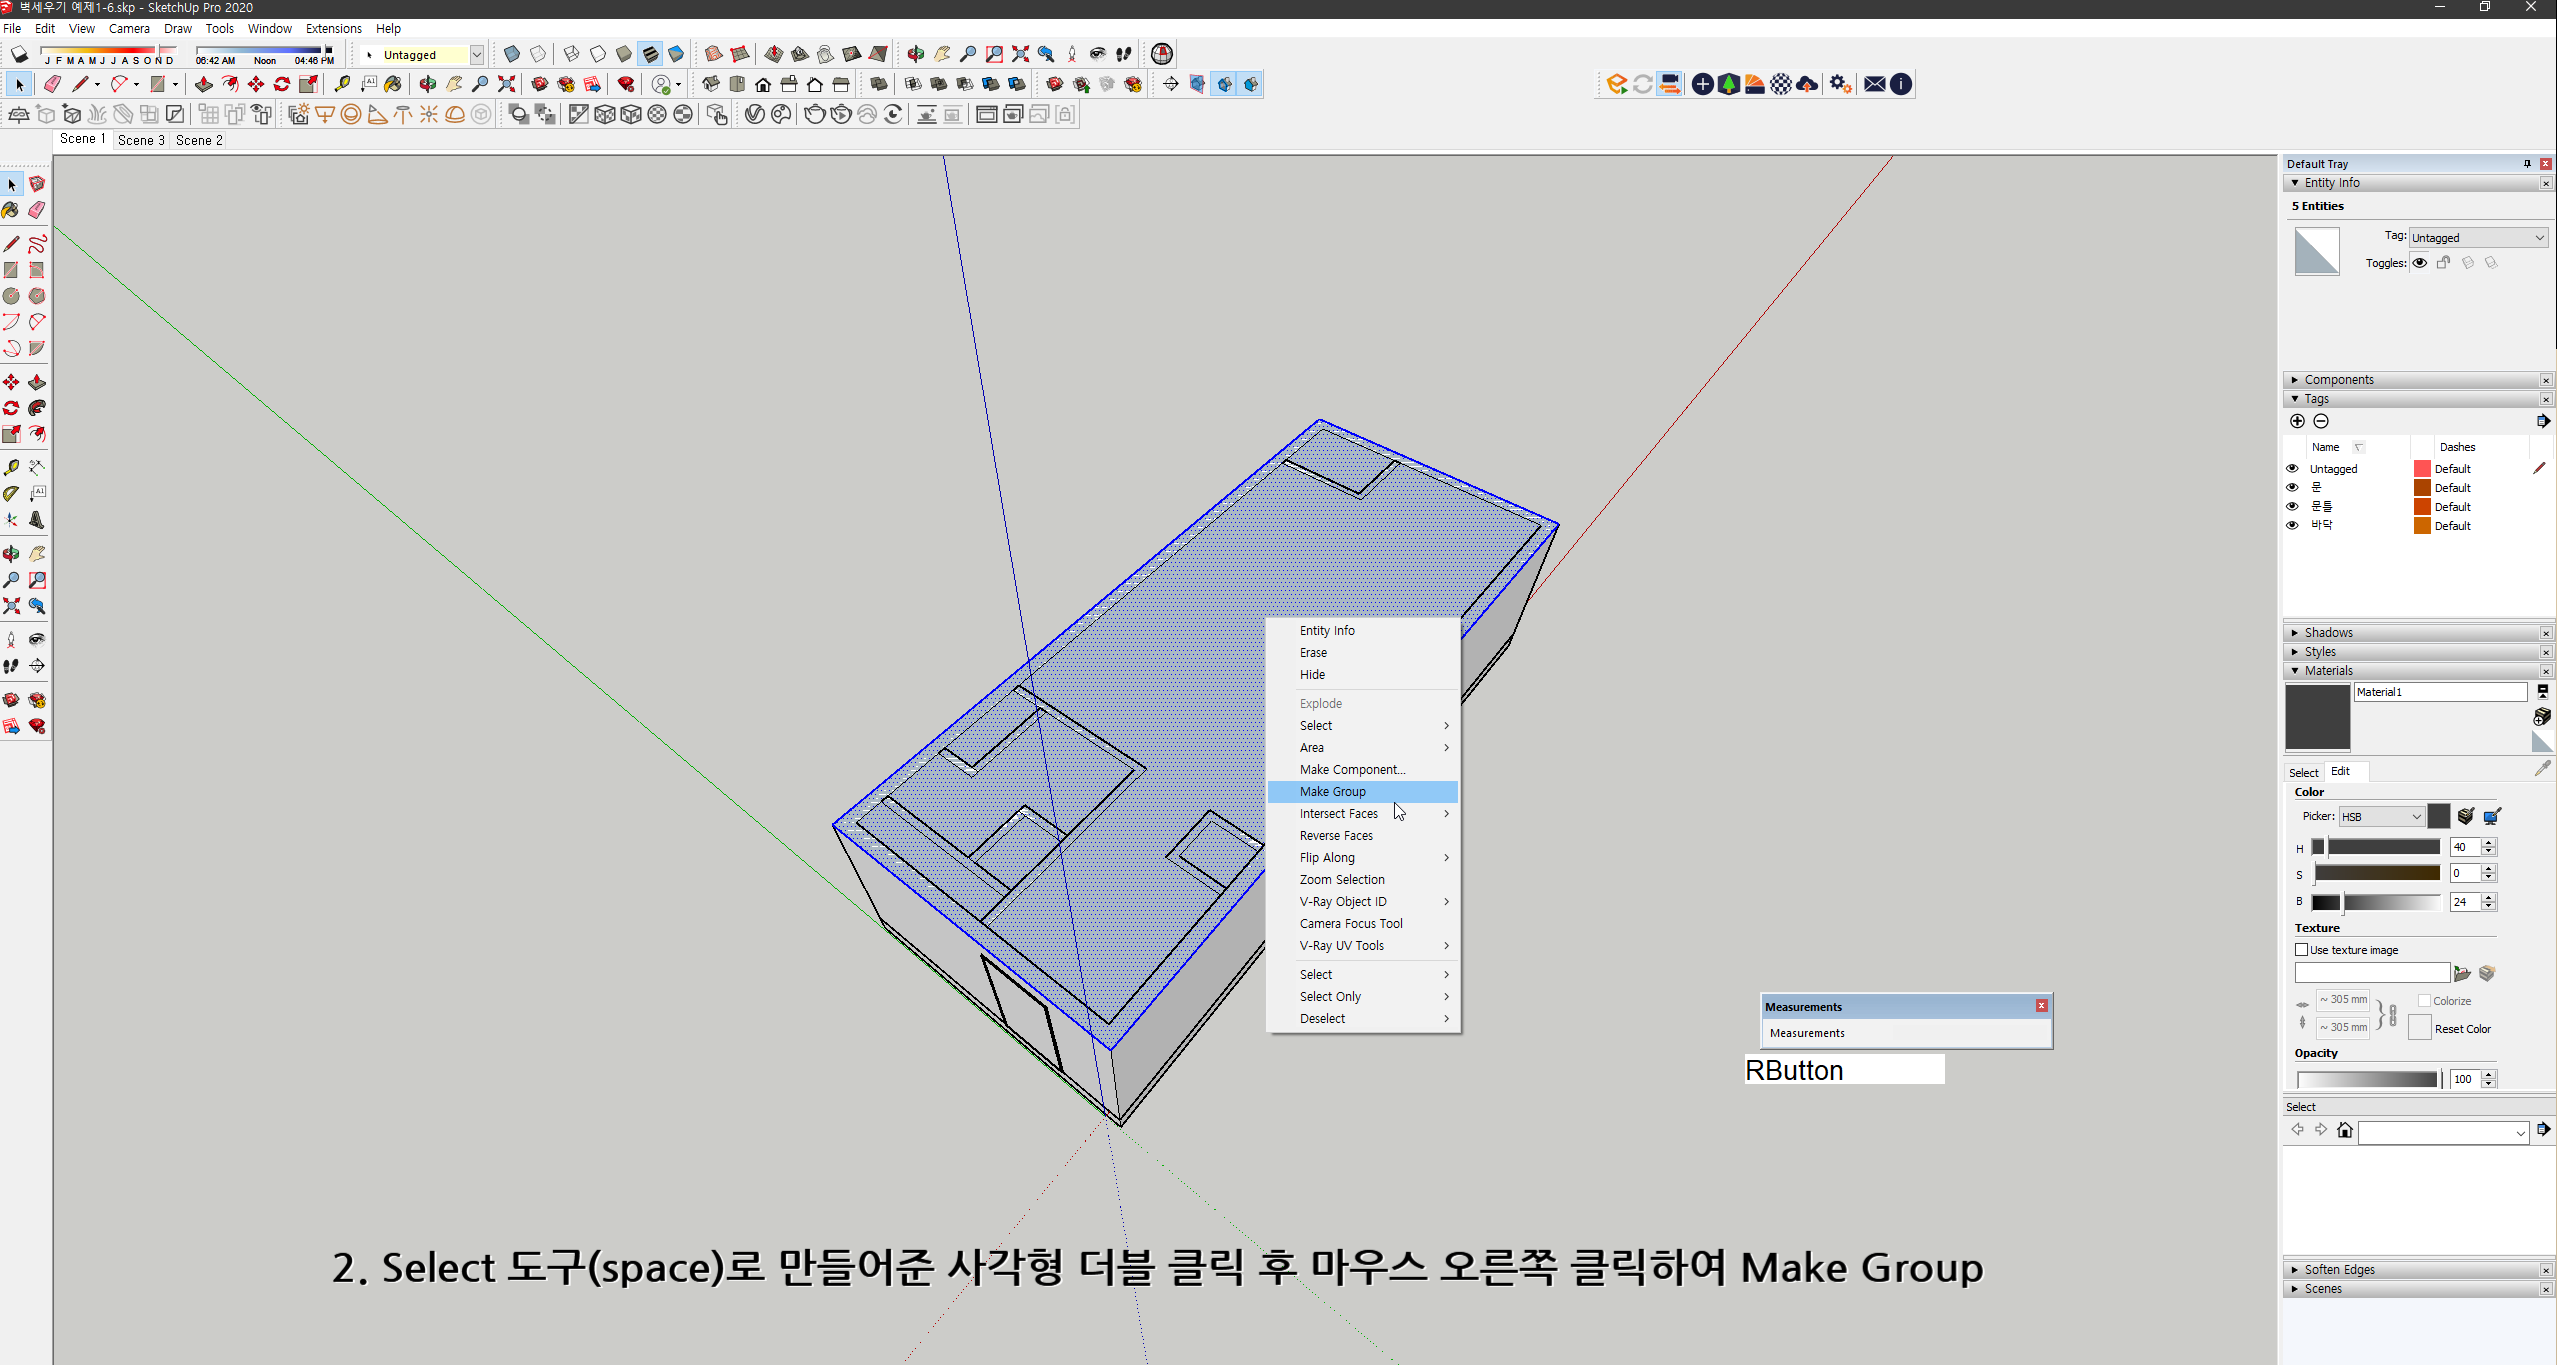Screen dimensions: 2557x1365
Task: Add a new tag with the plus icon
Action: [2297, 421]
